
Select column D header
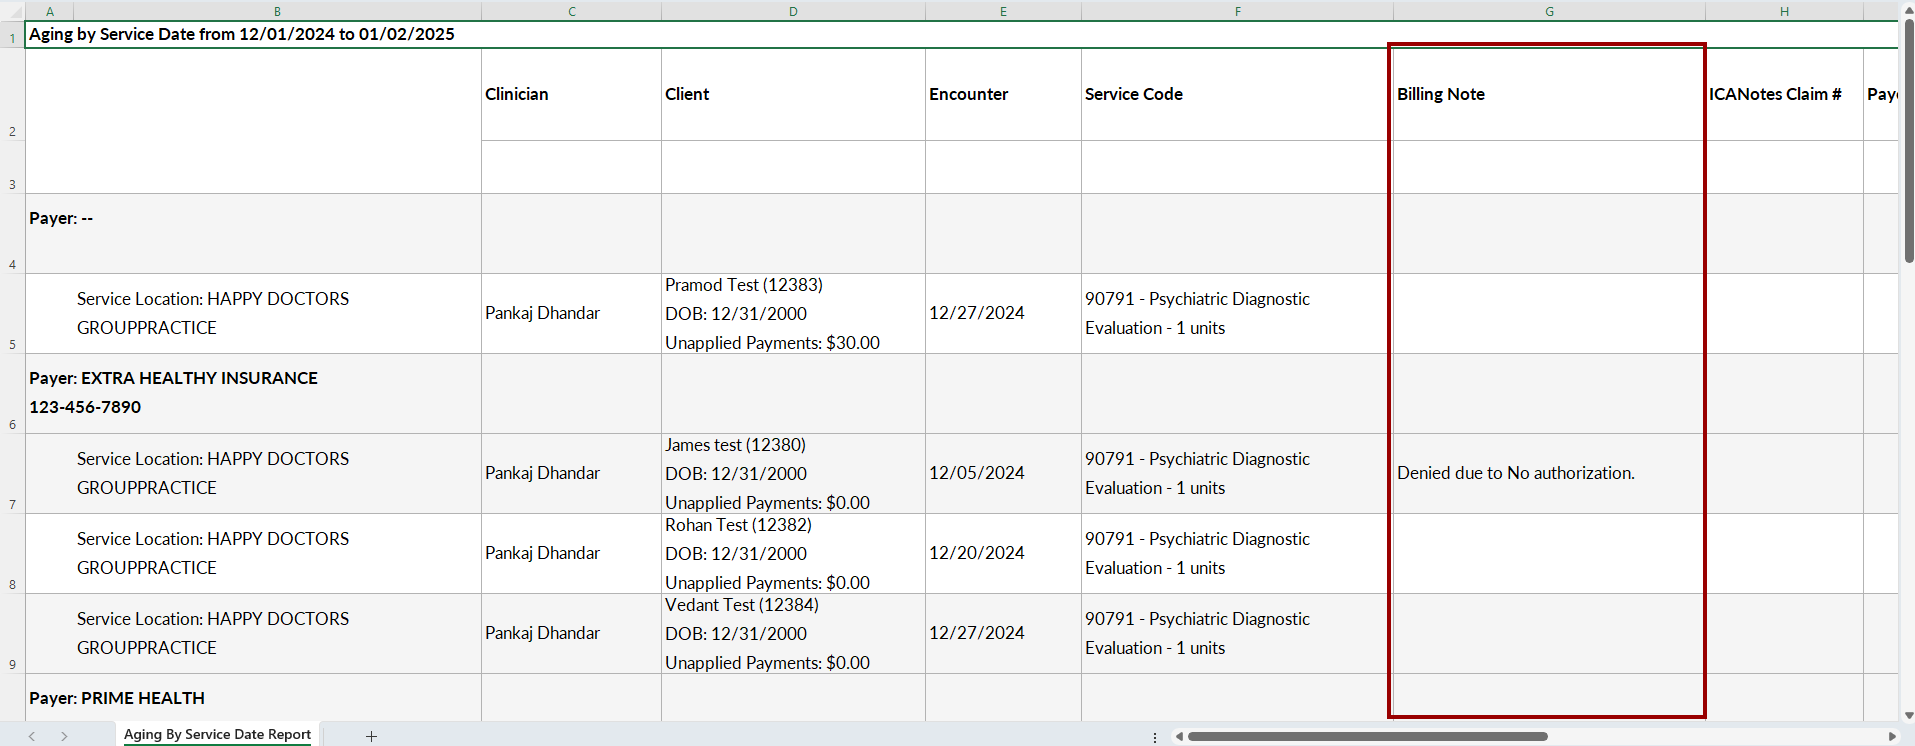pyautogui.click(x=792, y=11)
